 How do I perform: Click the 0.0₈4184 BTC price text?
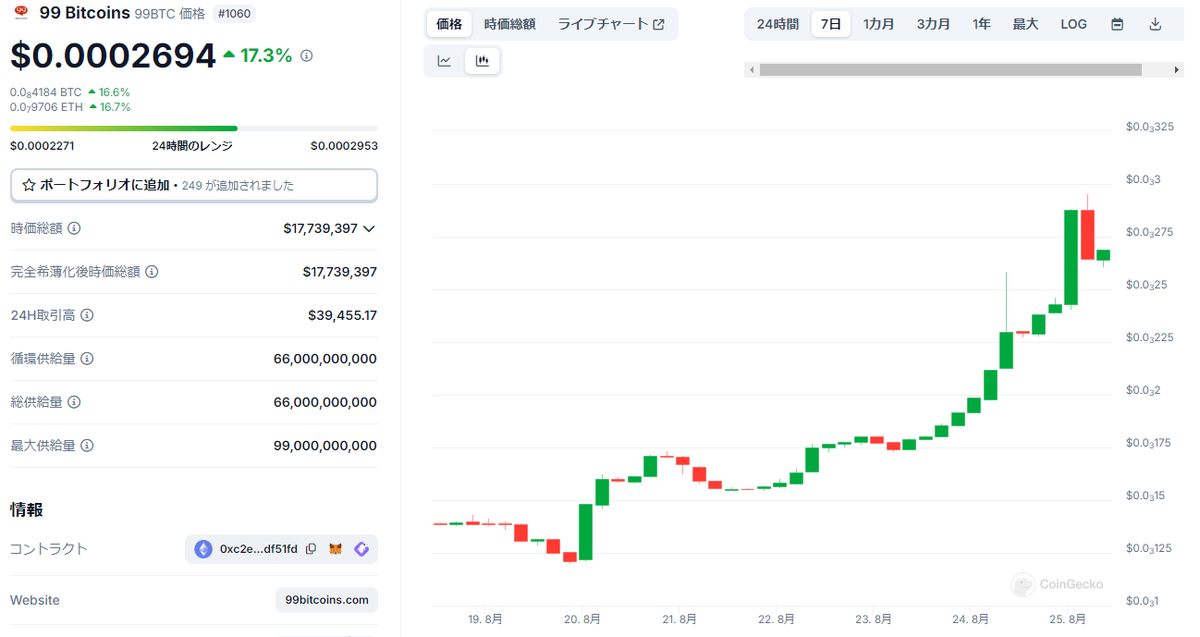click(x=46, y=92)
